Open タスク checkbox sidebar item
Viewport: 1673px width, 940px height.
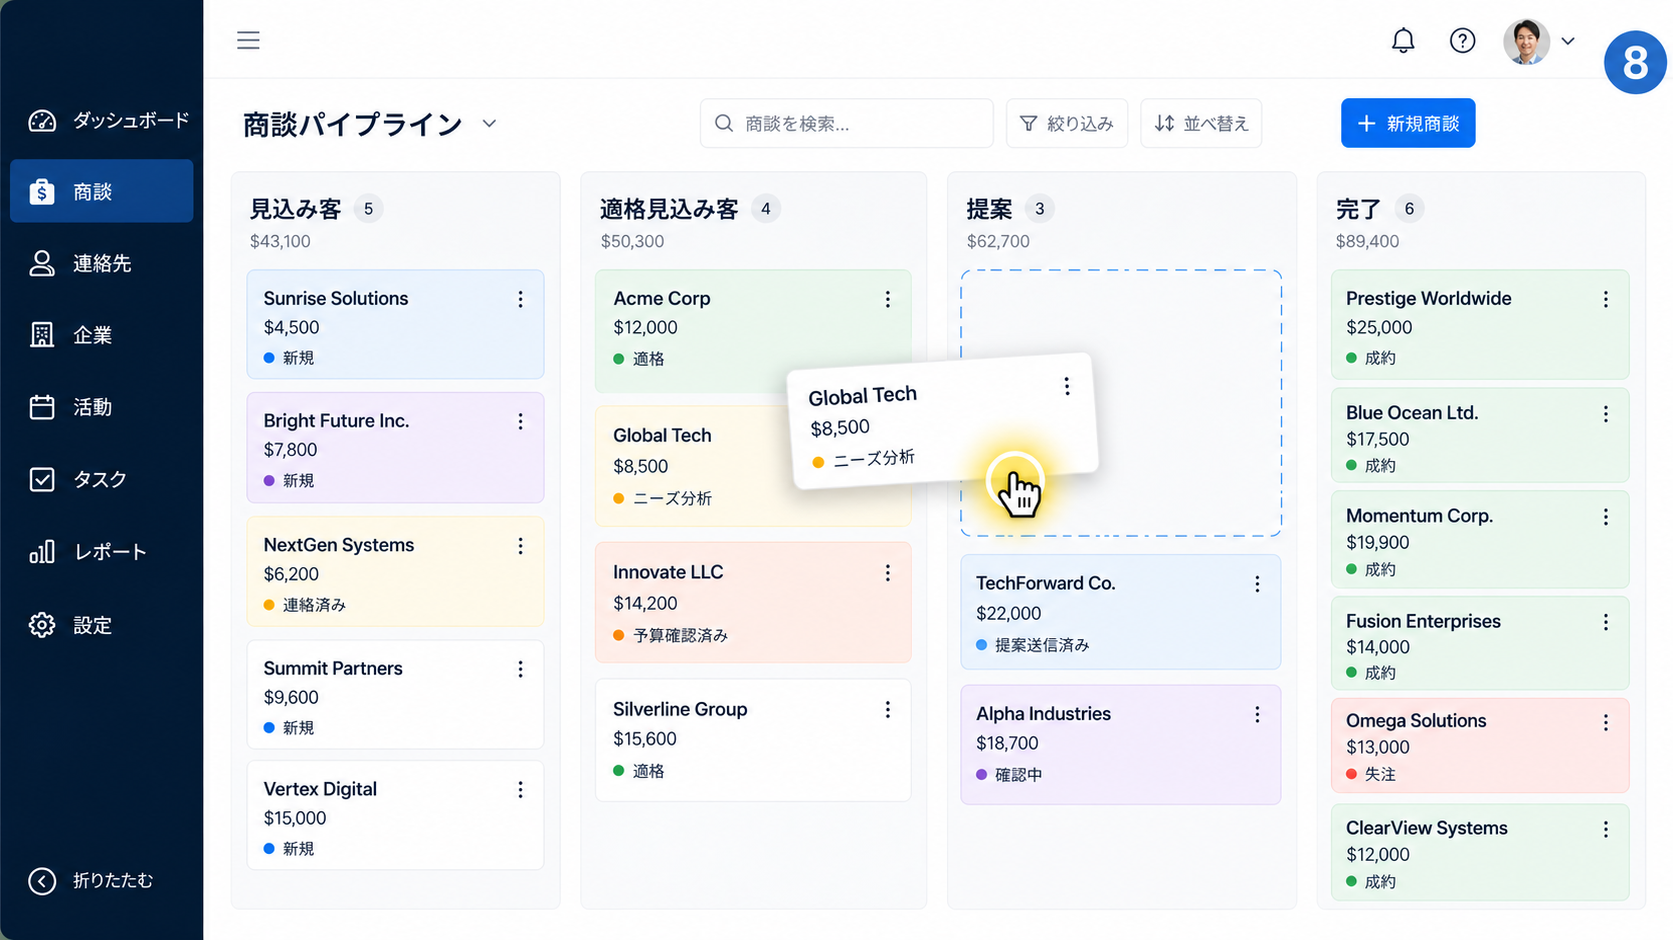pyautogui.click(x=102, y=479)
